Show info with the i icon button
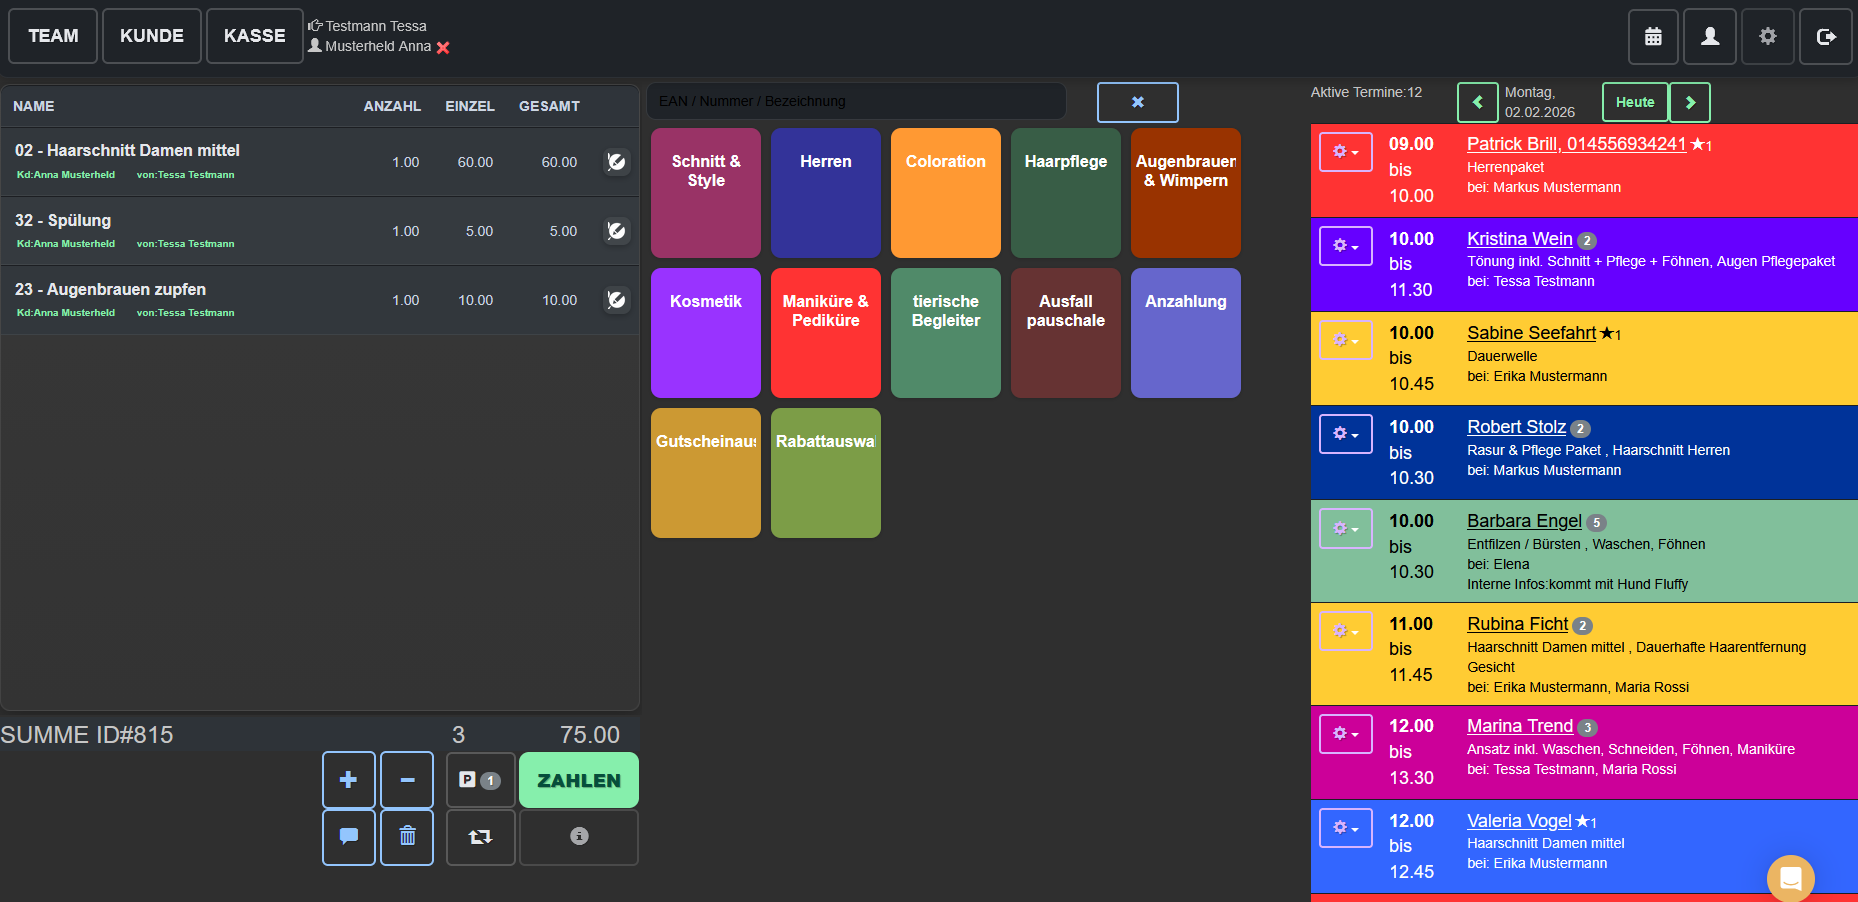Viewport: 1858px width, 902px height. coord(579,836)
